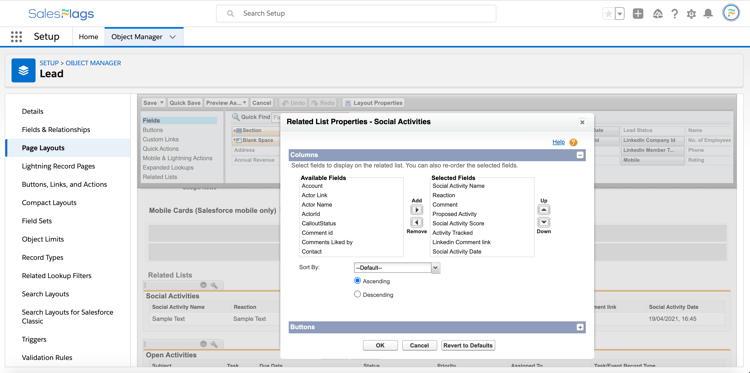Open Open Activities wrench properties icon

214,344
